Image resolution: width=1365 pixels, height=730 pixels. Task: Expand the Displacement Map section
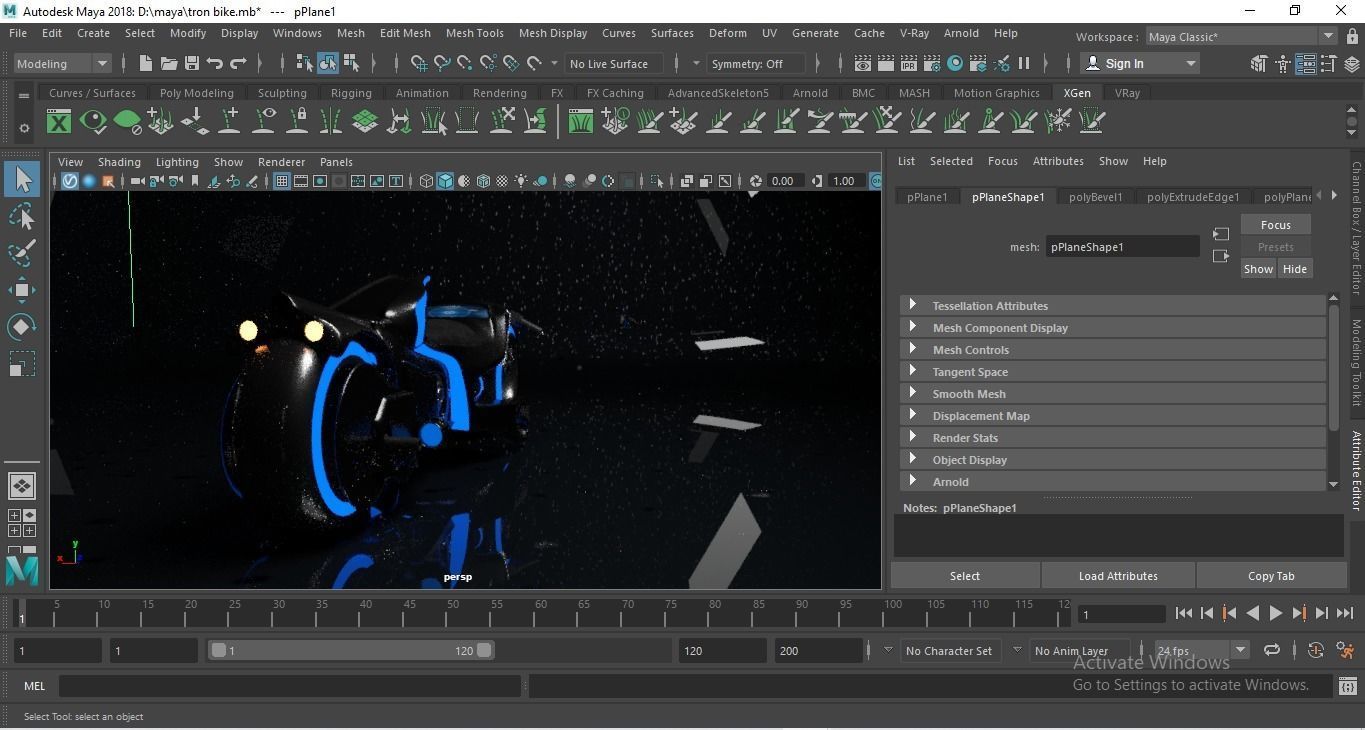[x=1113, y=416]
